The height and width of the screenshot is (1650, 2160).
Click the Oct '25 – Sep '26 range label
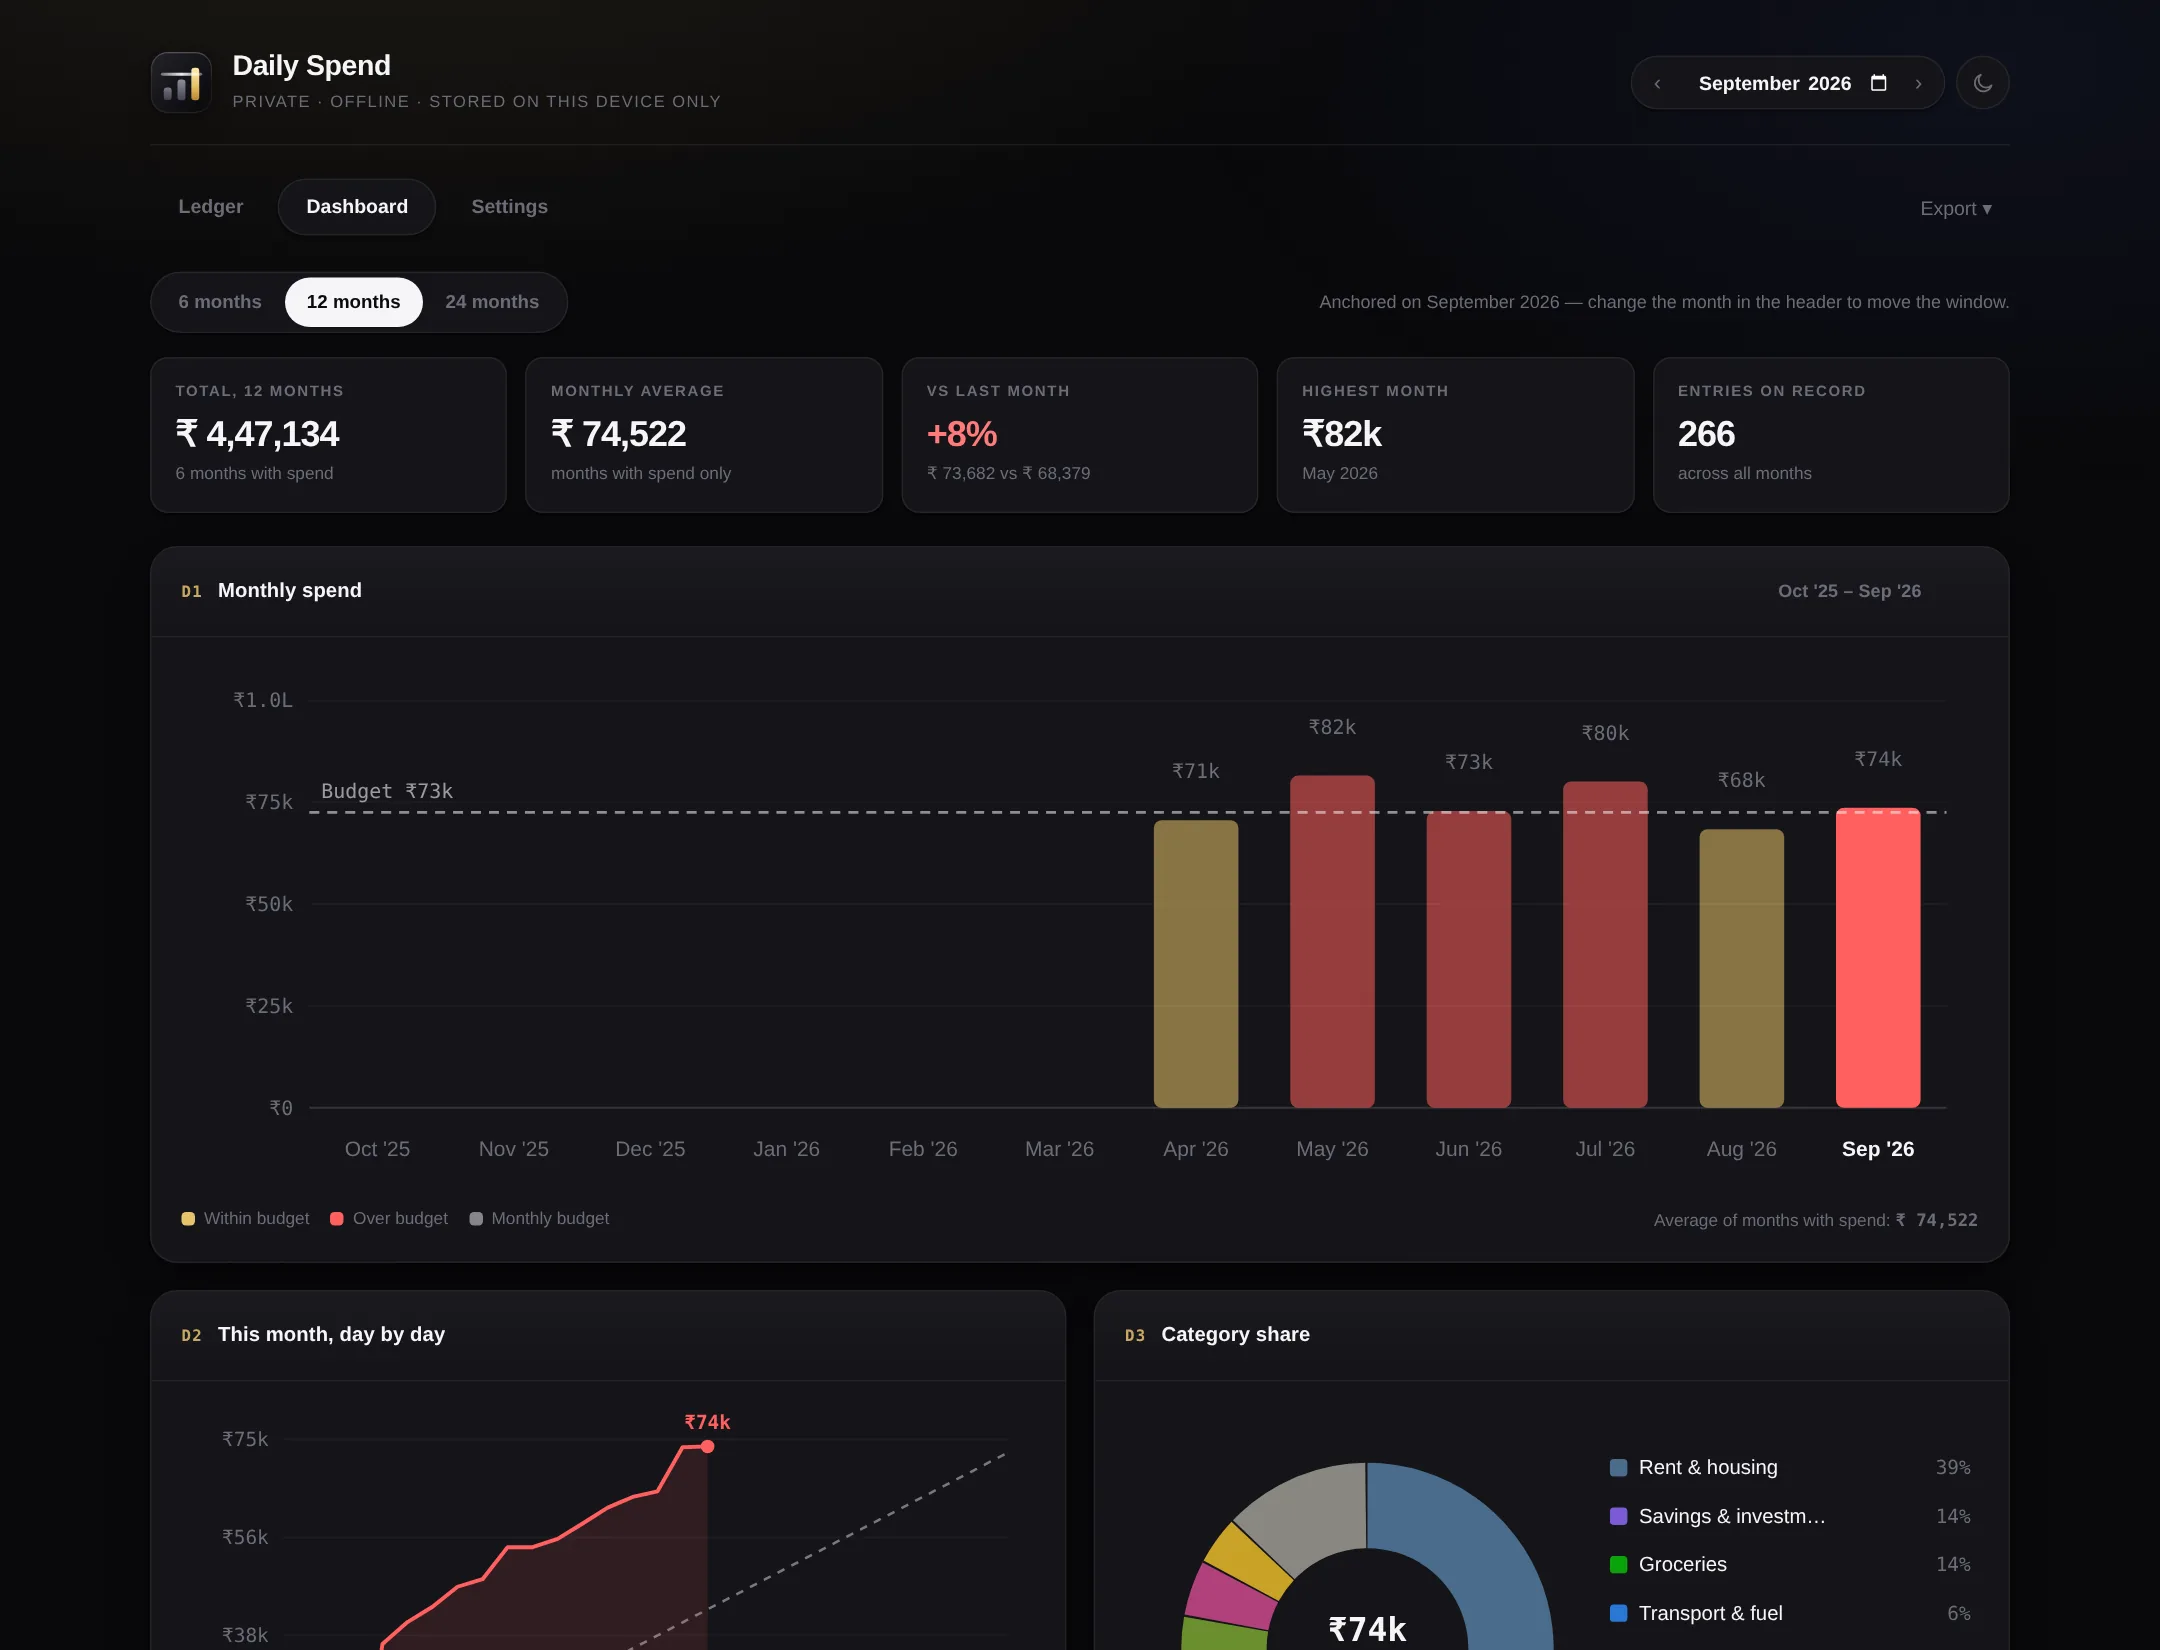pyautogui.click(x=1849, y=591)
